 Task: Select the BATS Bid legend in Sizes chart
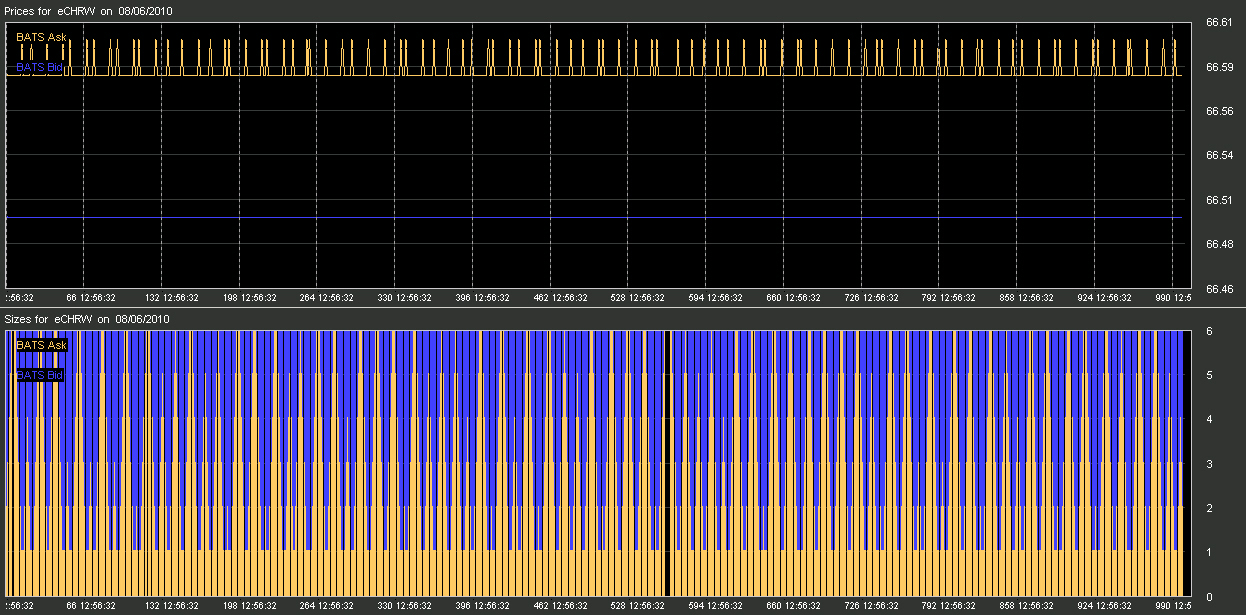click(x=40, y=376)
